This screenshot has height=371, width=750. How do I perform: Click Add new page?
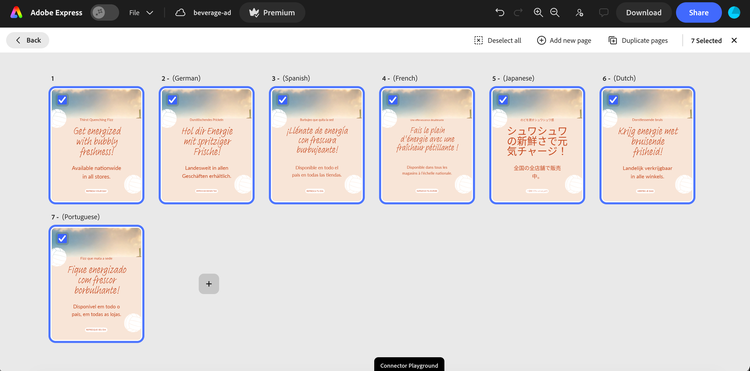click(564, 41)
